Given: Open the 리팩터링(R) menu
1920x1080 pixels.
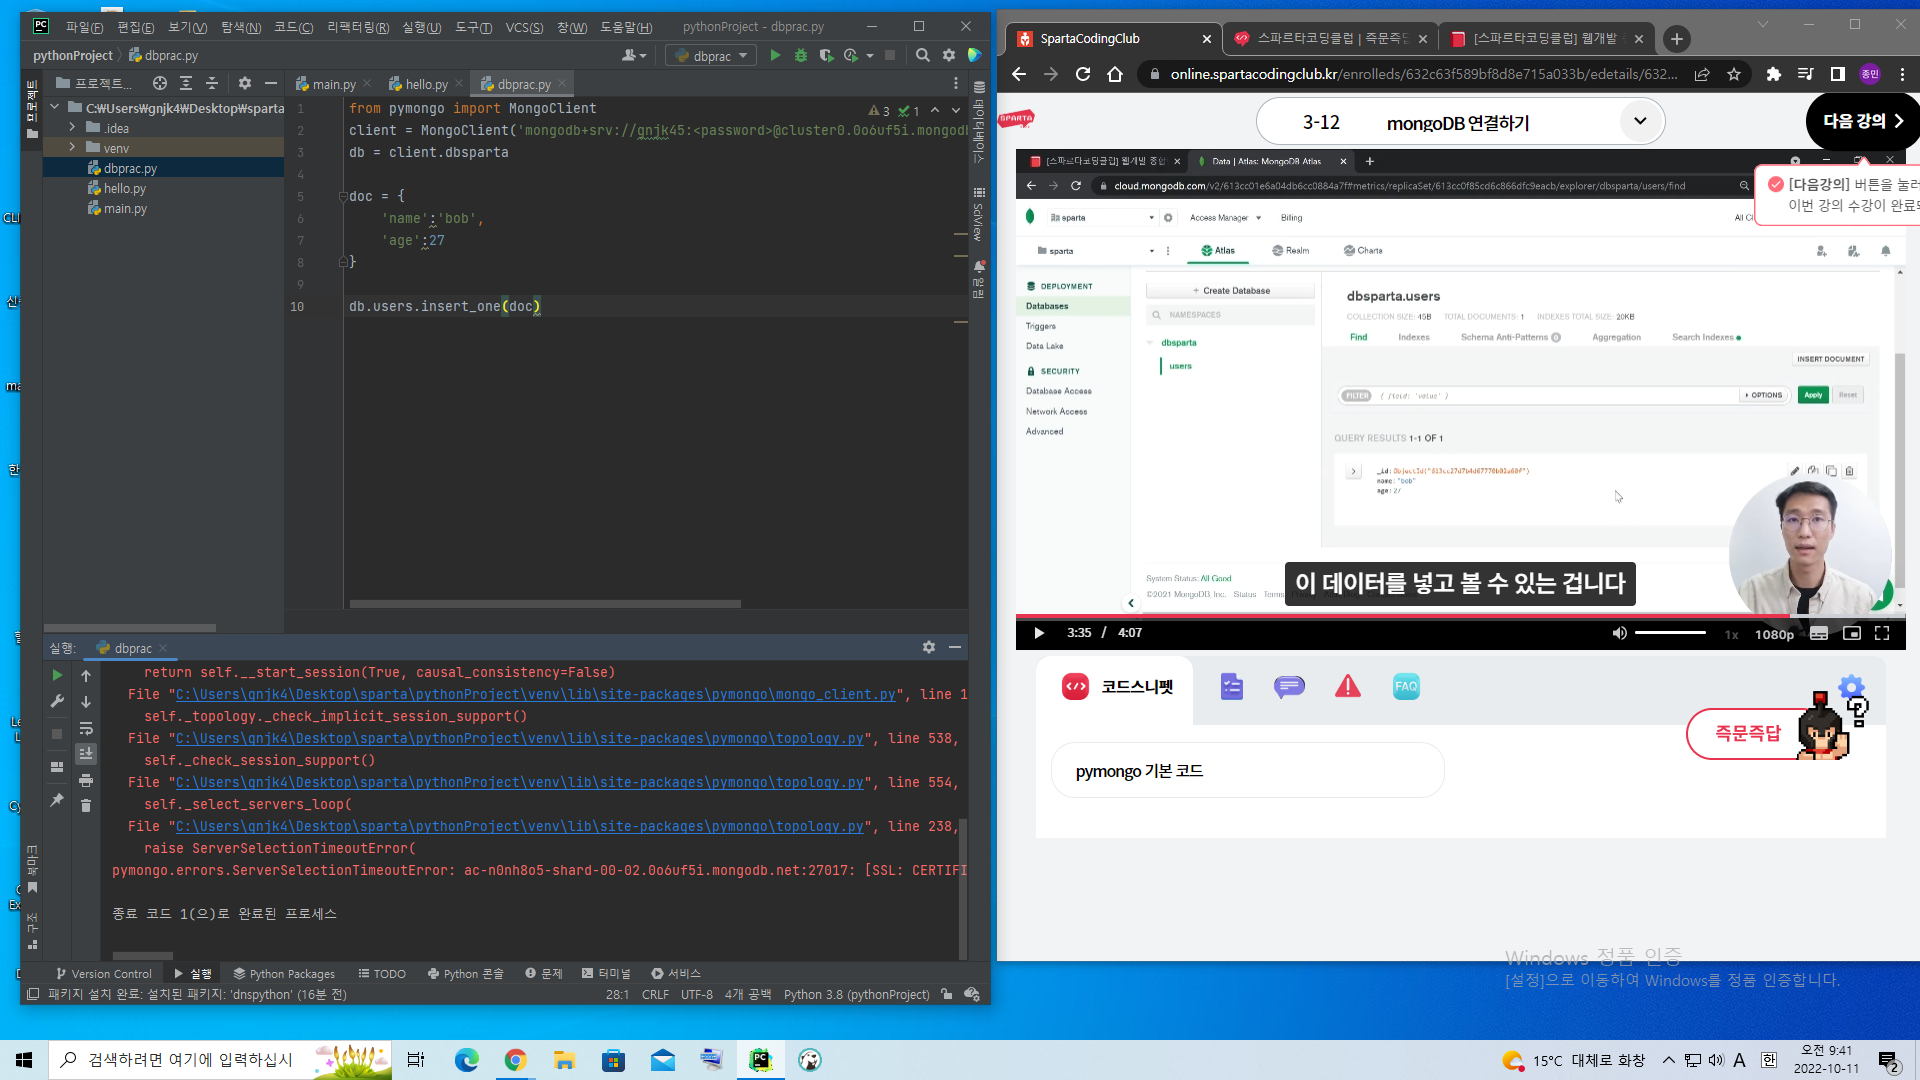Looking at the screenshot, I should [x=358, y=27].
